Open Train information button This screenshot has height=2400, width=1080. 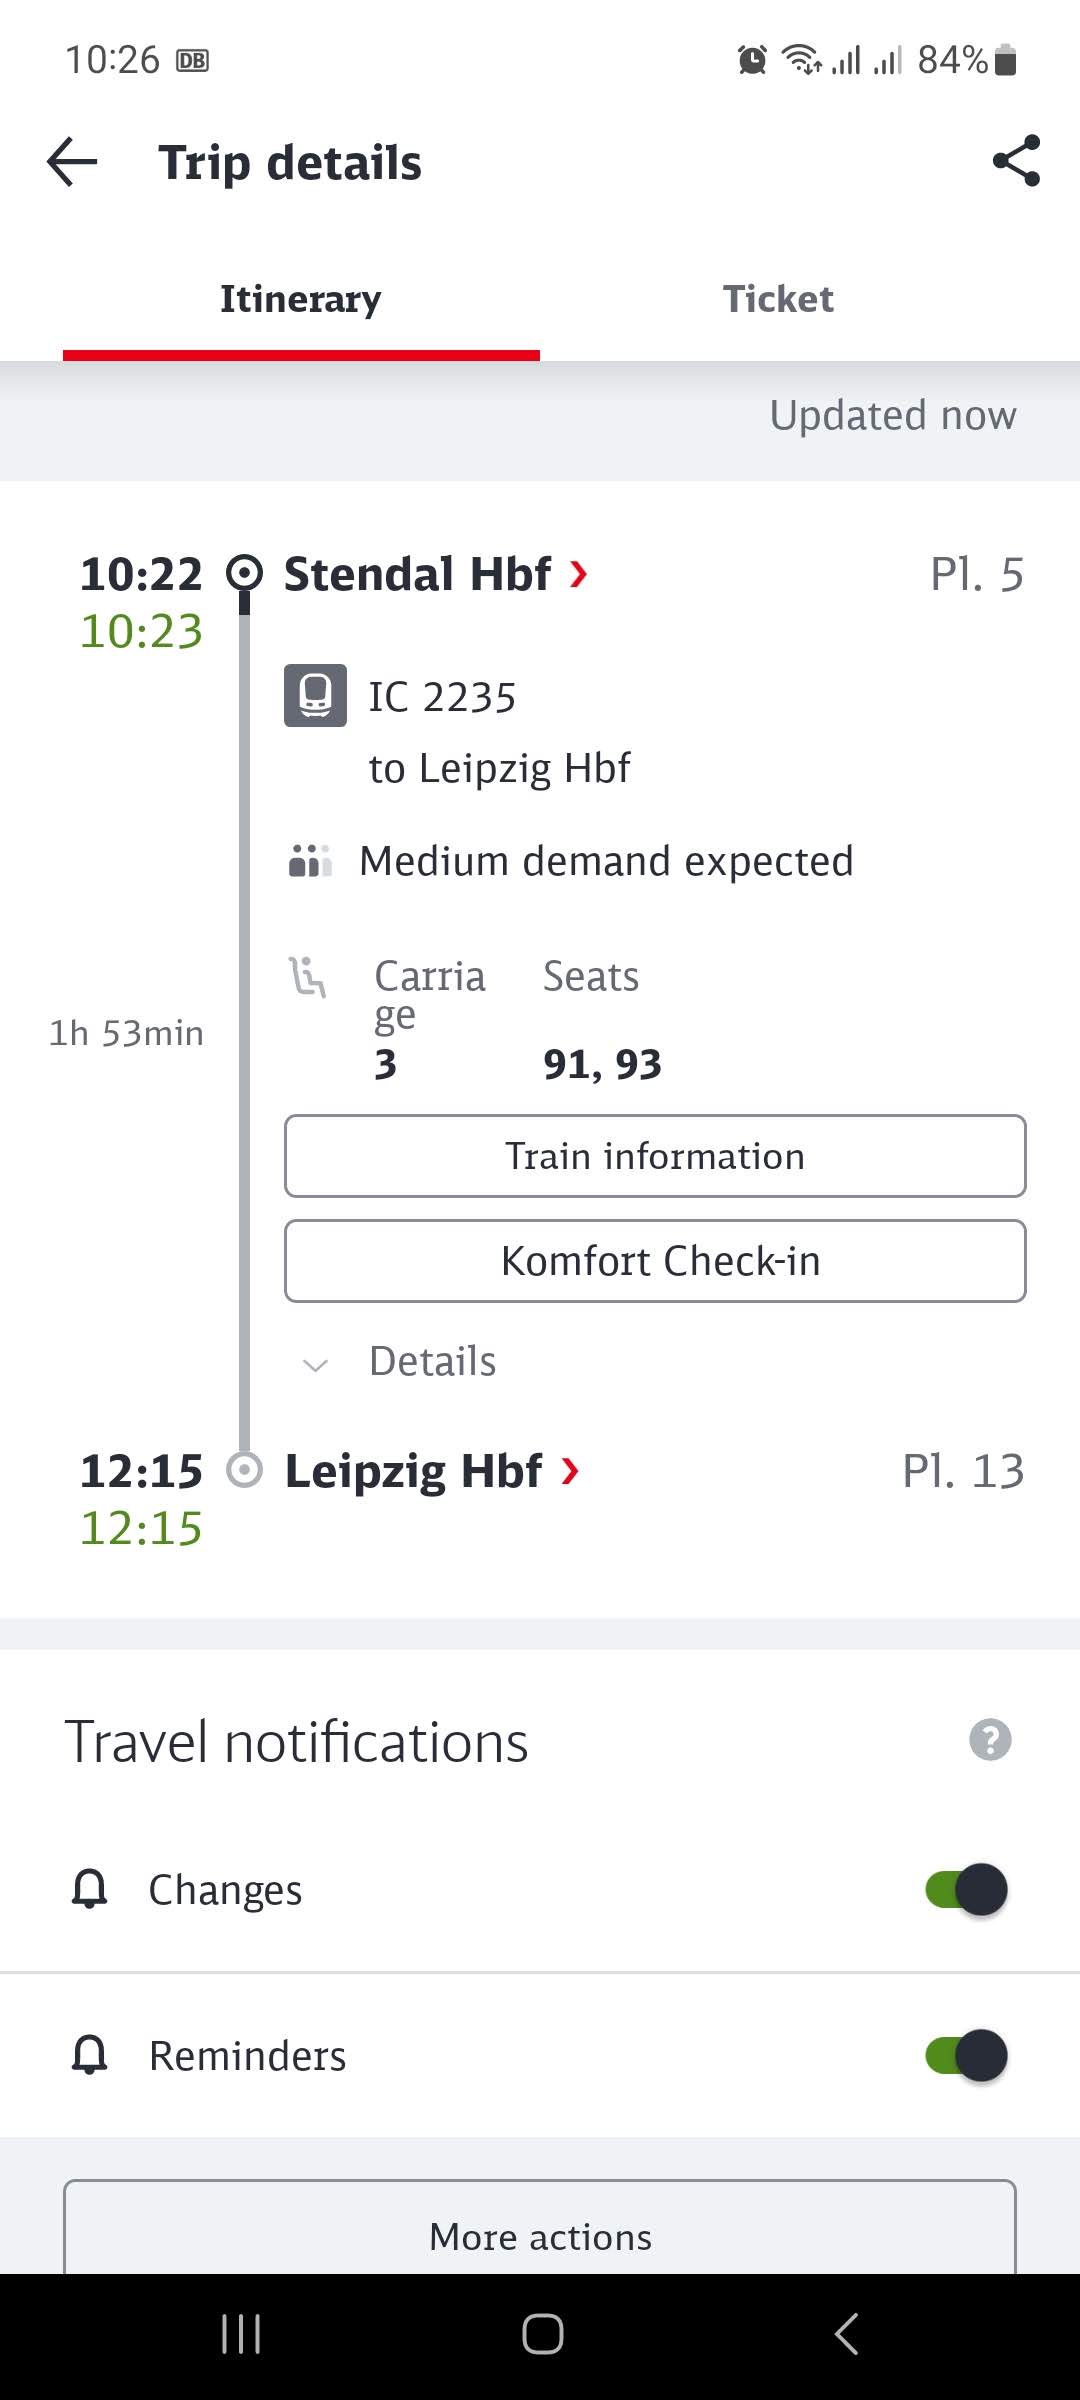655,1156
